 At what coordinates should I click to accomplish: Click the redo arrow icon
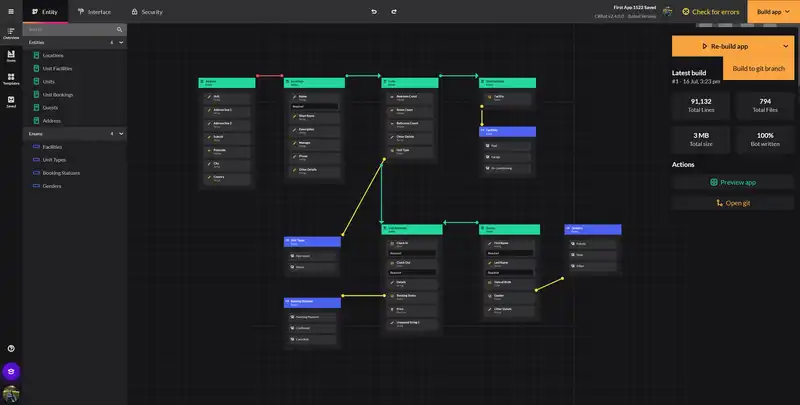[402, 12]
